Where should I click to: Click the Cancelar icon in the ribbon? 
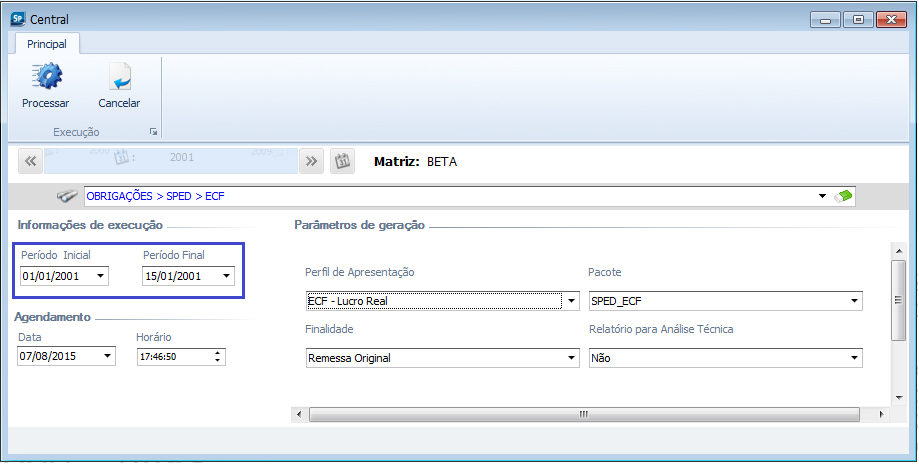tap(119, 77)
